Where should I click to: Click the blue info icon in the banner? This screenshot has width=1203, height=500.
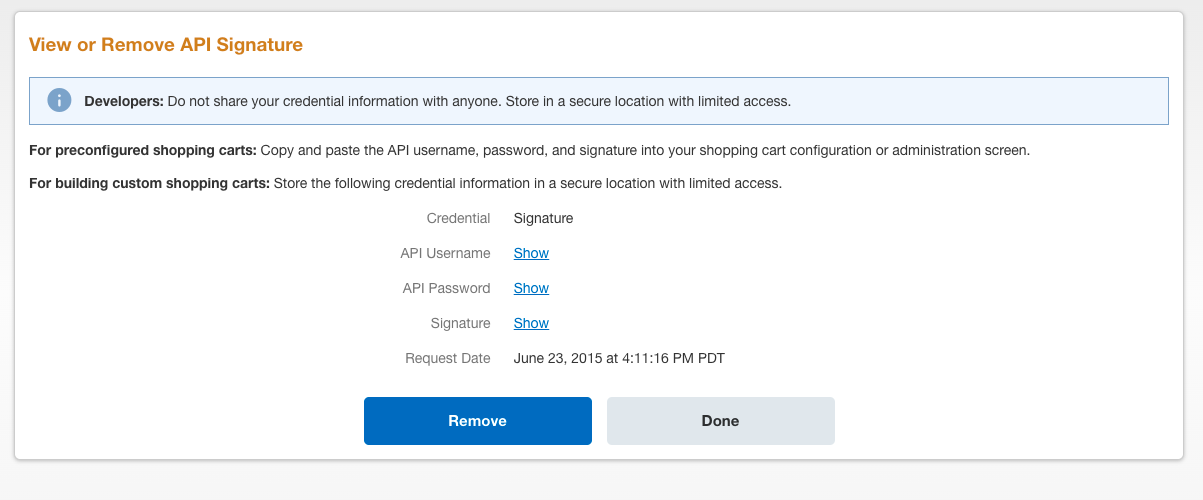tap(60, 101)
